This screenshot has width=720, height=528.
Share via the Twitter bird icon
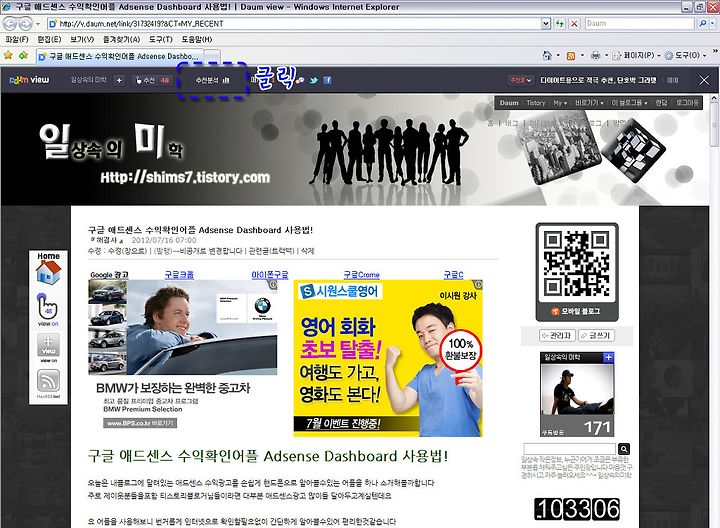click(x=314, y=80)
